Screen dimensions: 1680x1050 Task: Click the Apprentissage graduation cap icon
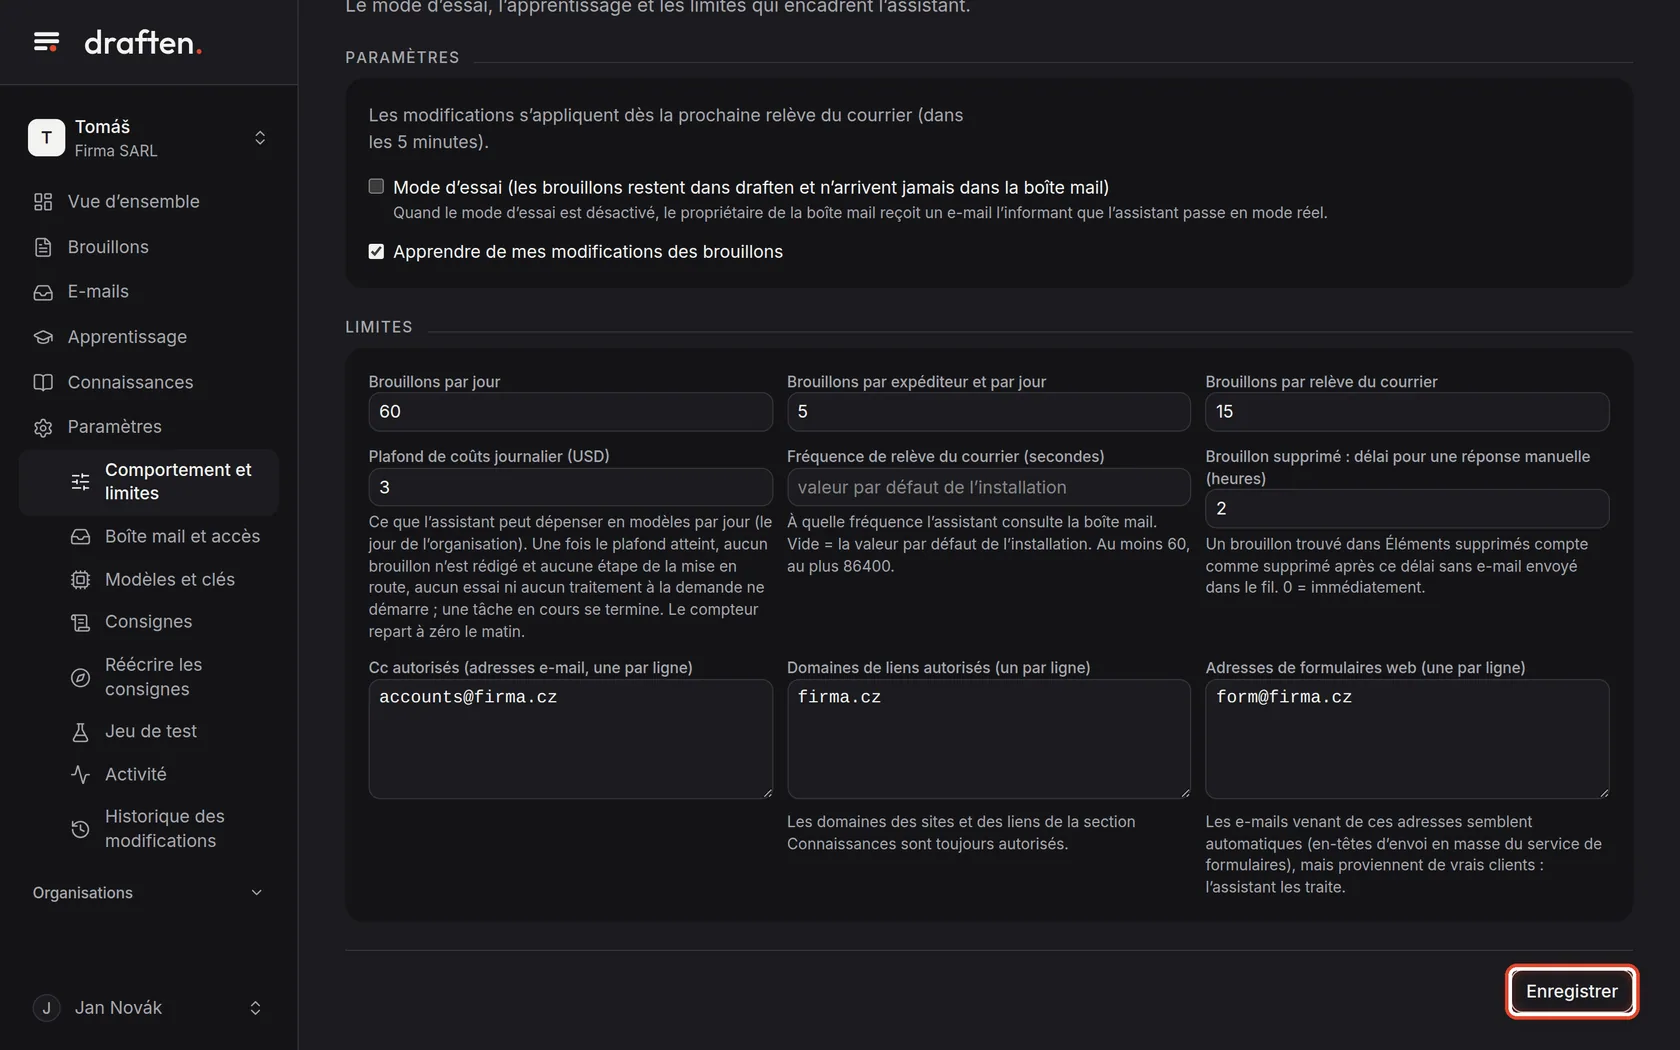tap(43, 337)
